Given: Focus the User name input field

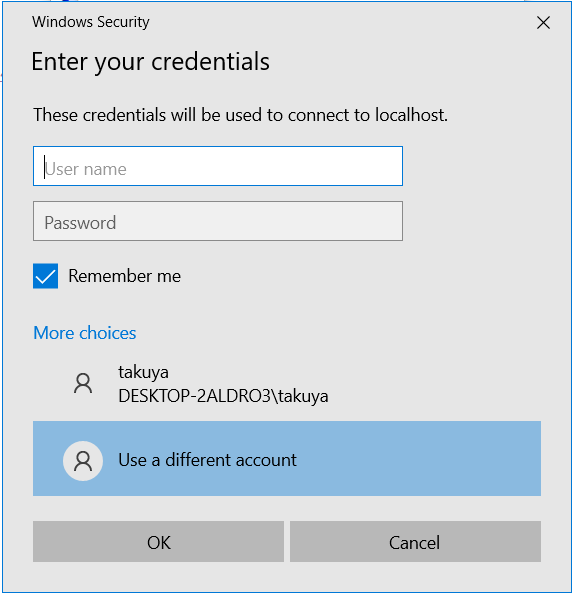Looking at the screenshot, I should (218, 166).
